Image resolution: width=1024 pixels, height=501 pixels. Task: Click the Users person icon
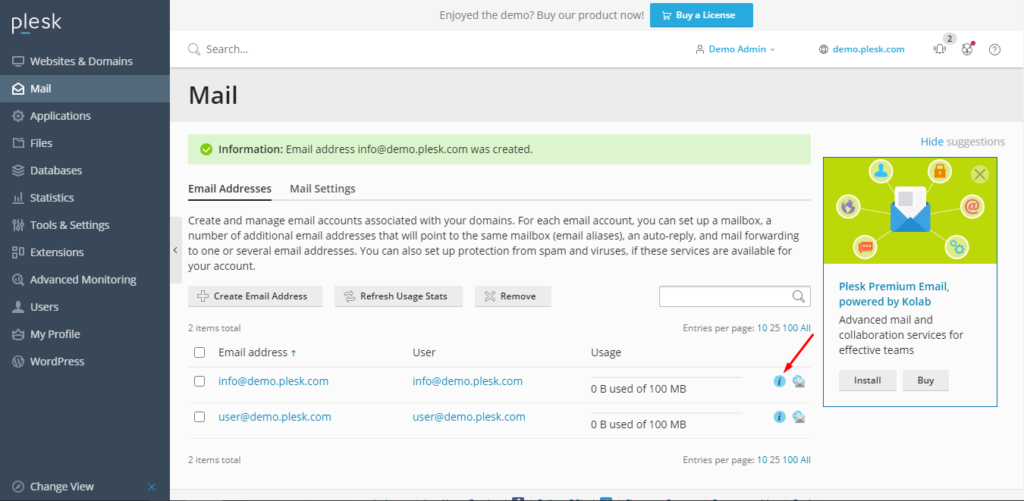(x=18, y=307)
